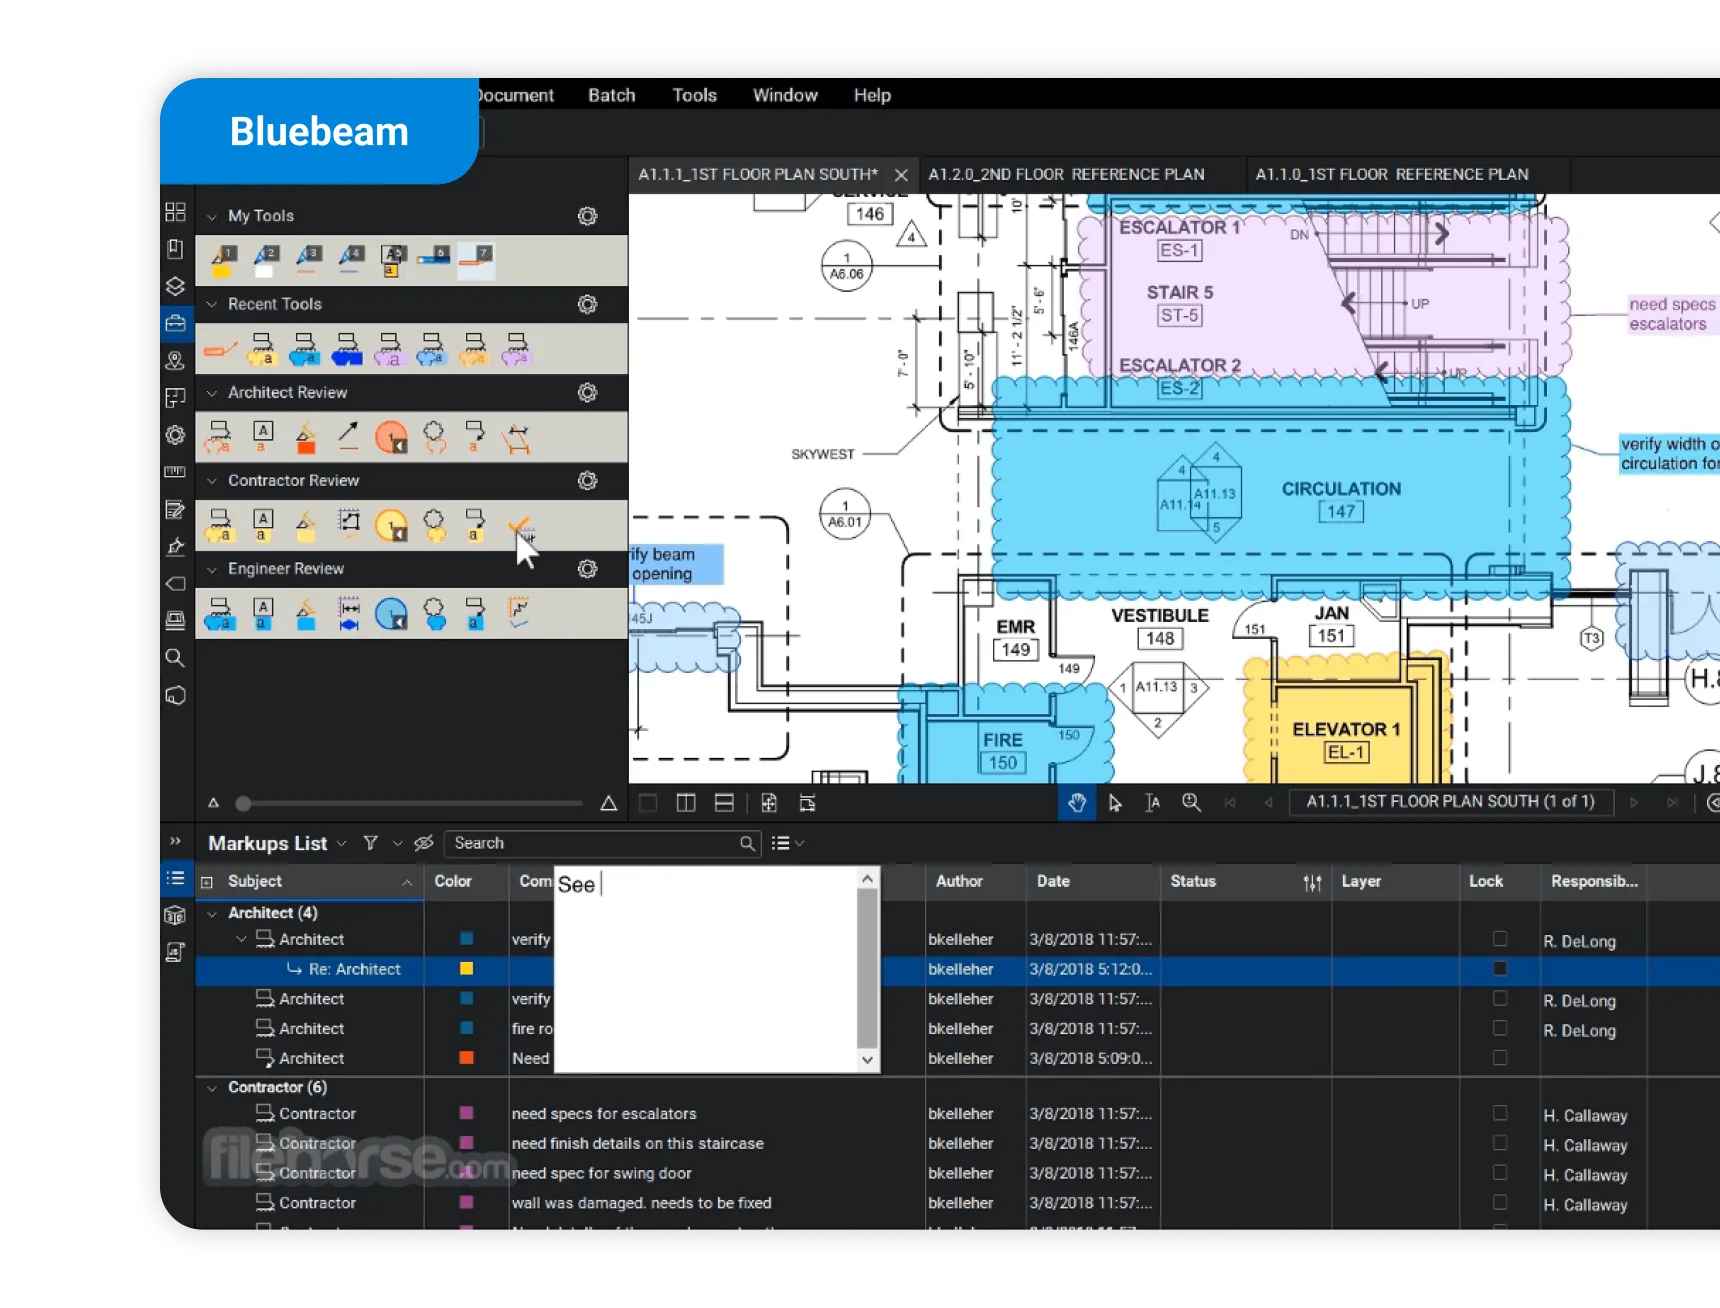
Task: Collapse the Architect (4) group
Action: (x=211, y=913)
